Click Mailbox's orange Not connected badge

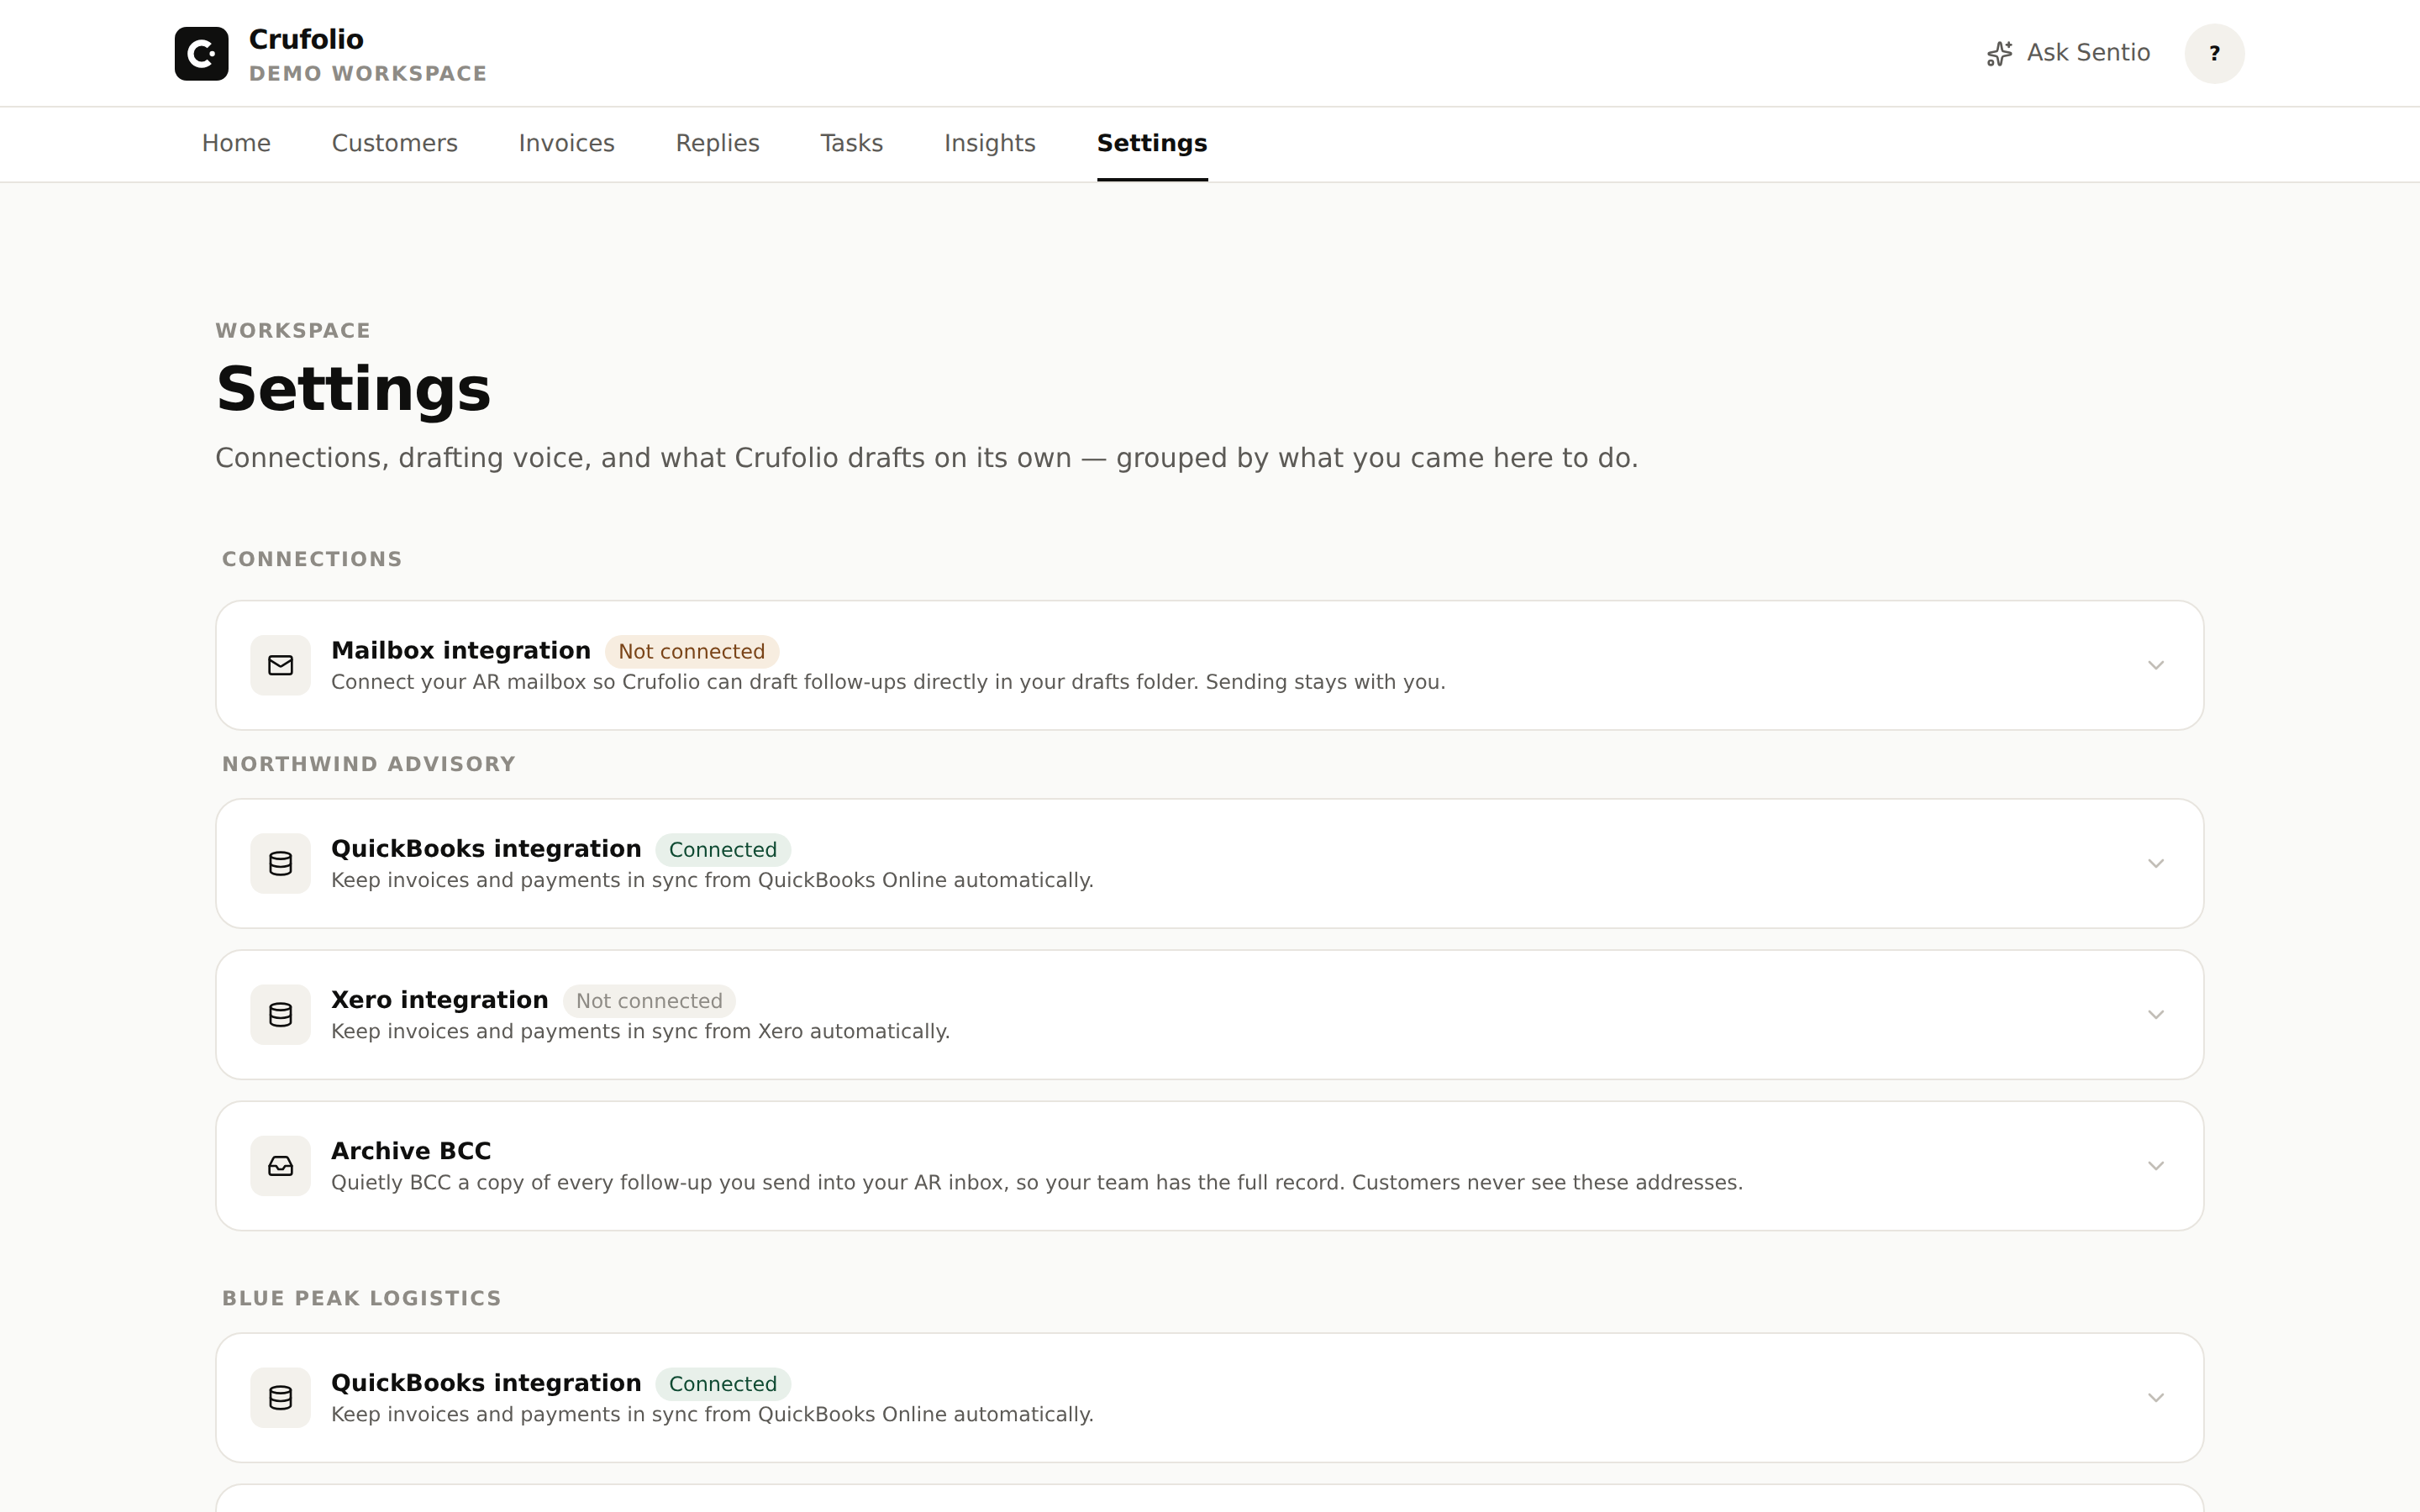[691, 651]
